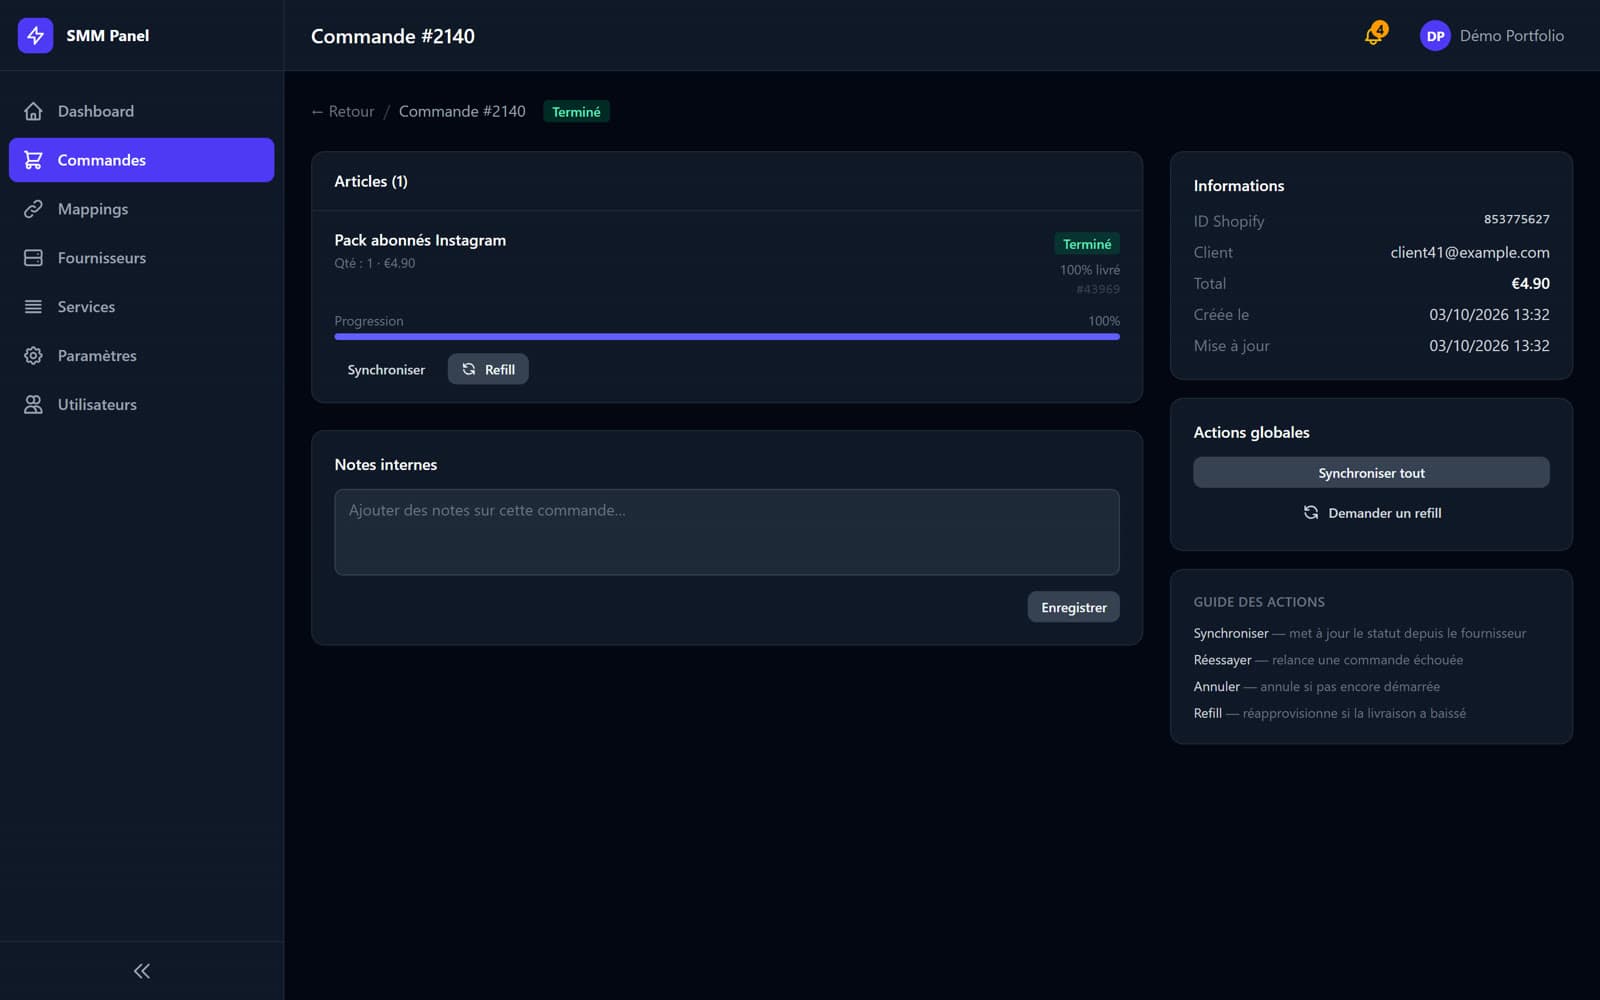The height and width of the screenshot is (1000, 1600).
Task: Click refresh icon beside Demander un refill
Action: point(1311,513)
